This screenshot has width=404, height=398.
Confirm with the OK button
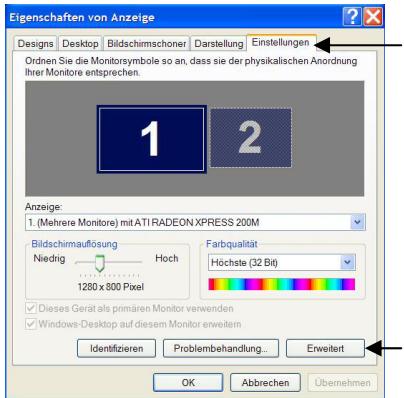tap(188, 382)
